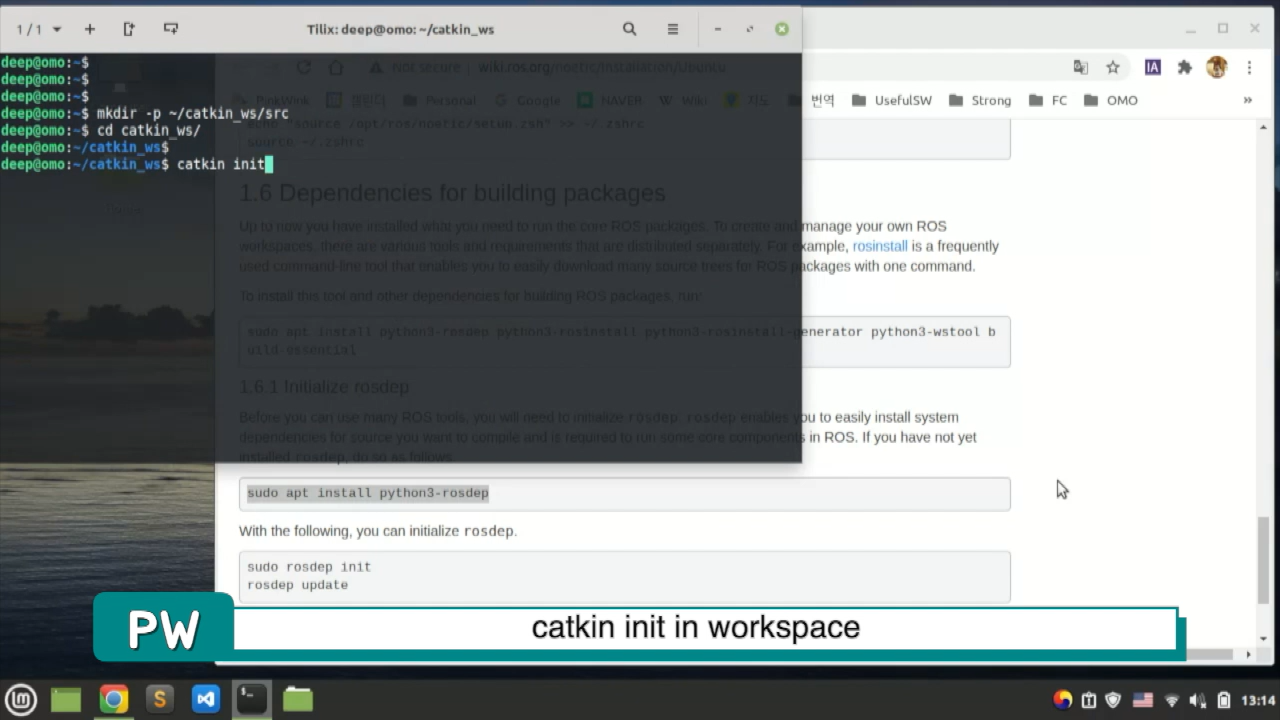Open the Wi-Fi network tray applet
This screenshot has width=1280, height=720.
point(1172,700)
